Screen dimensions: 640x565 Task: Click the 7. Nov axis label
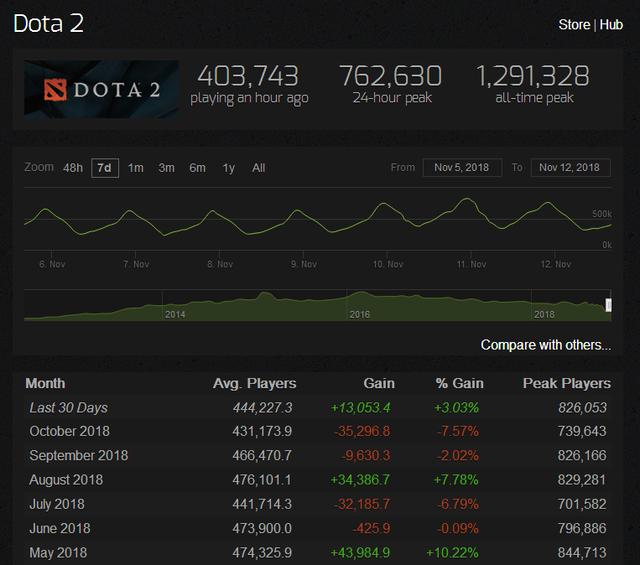pyautogui.click(x=136, y=264)
